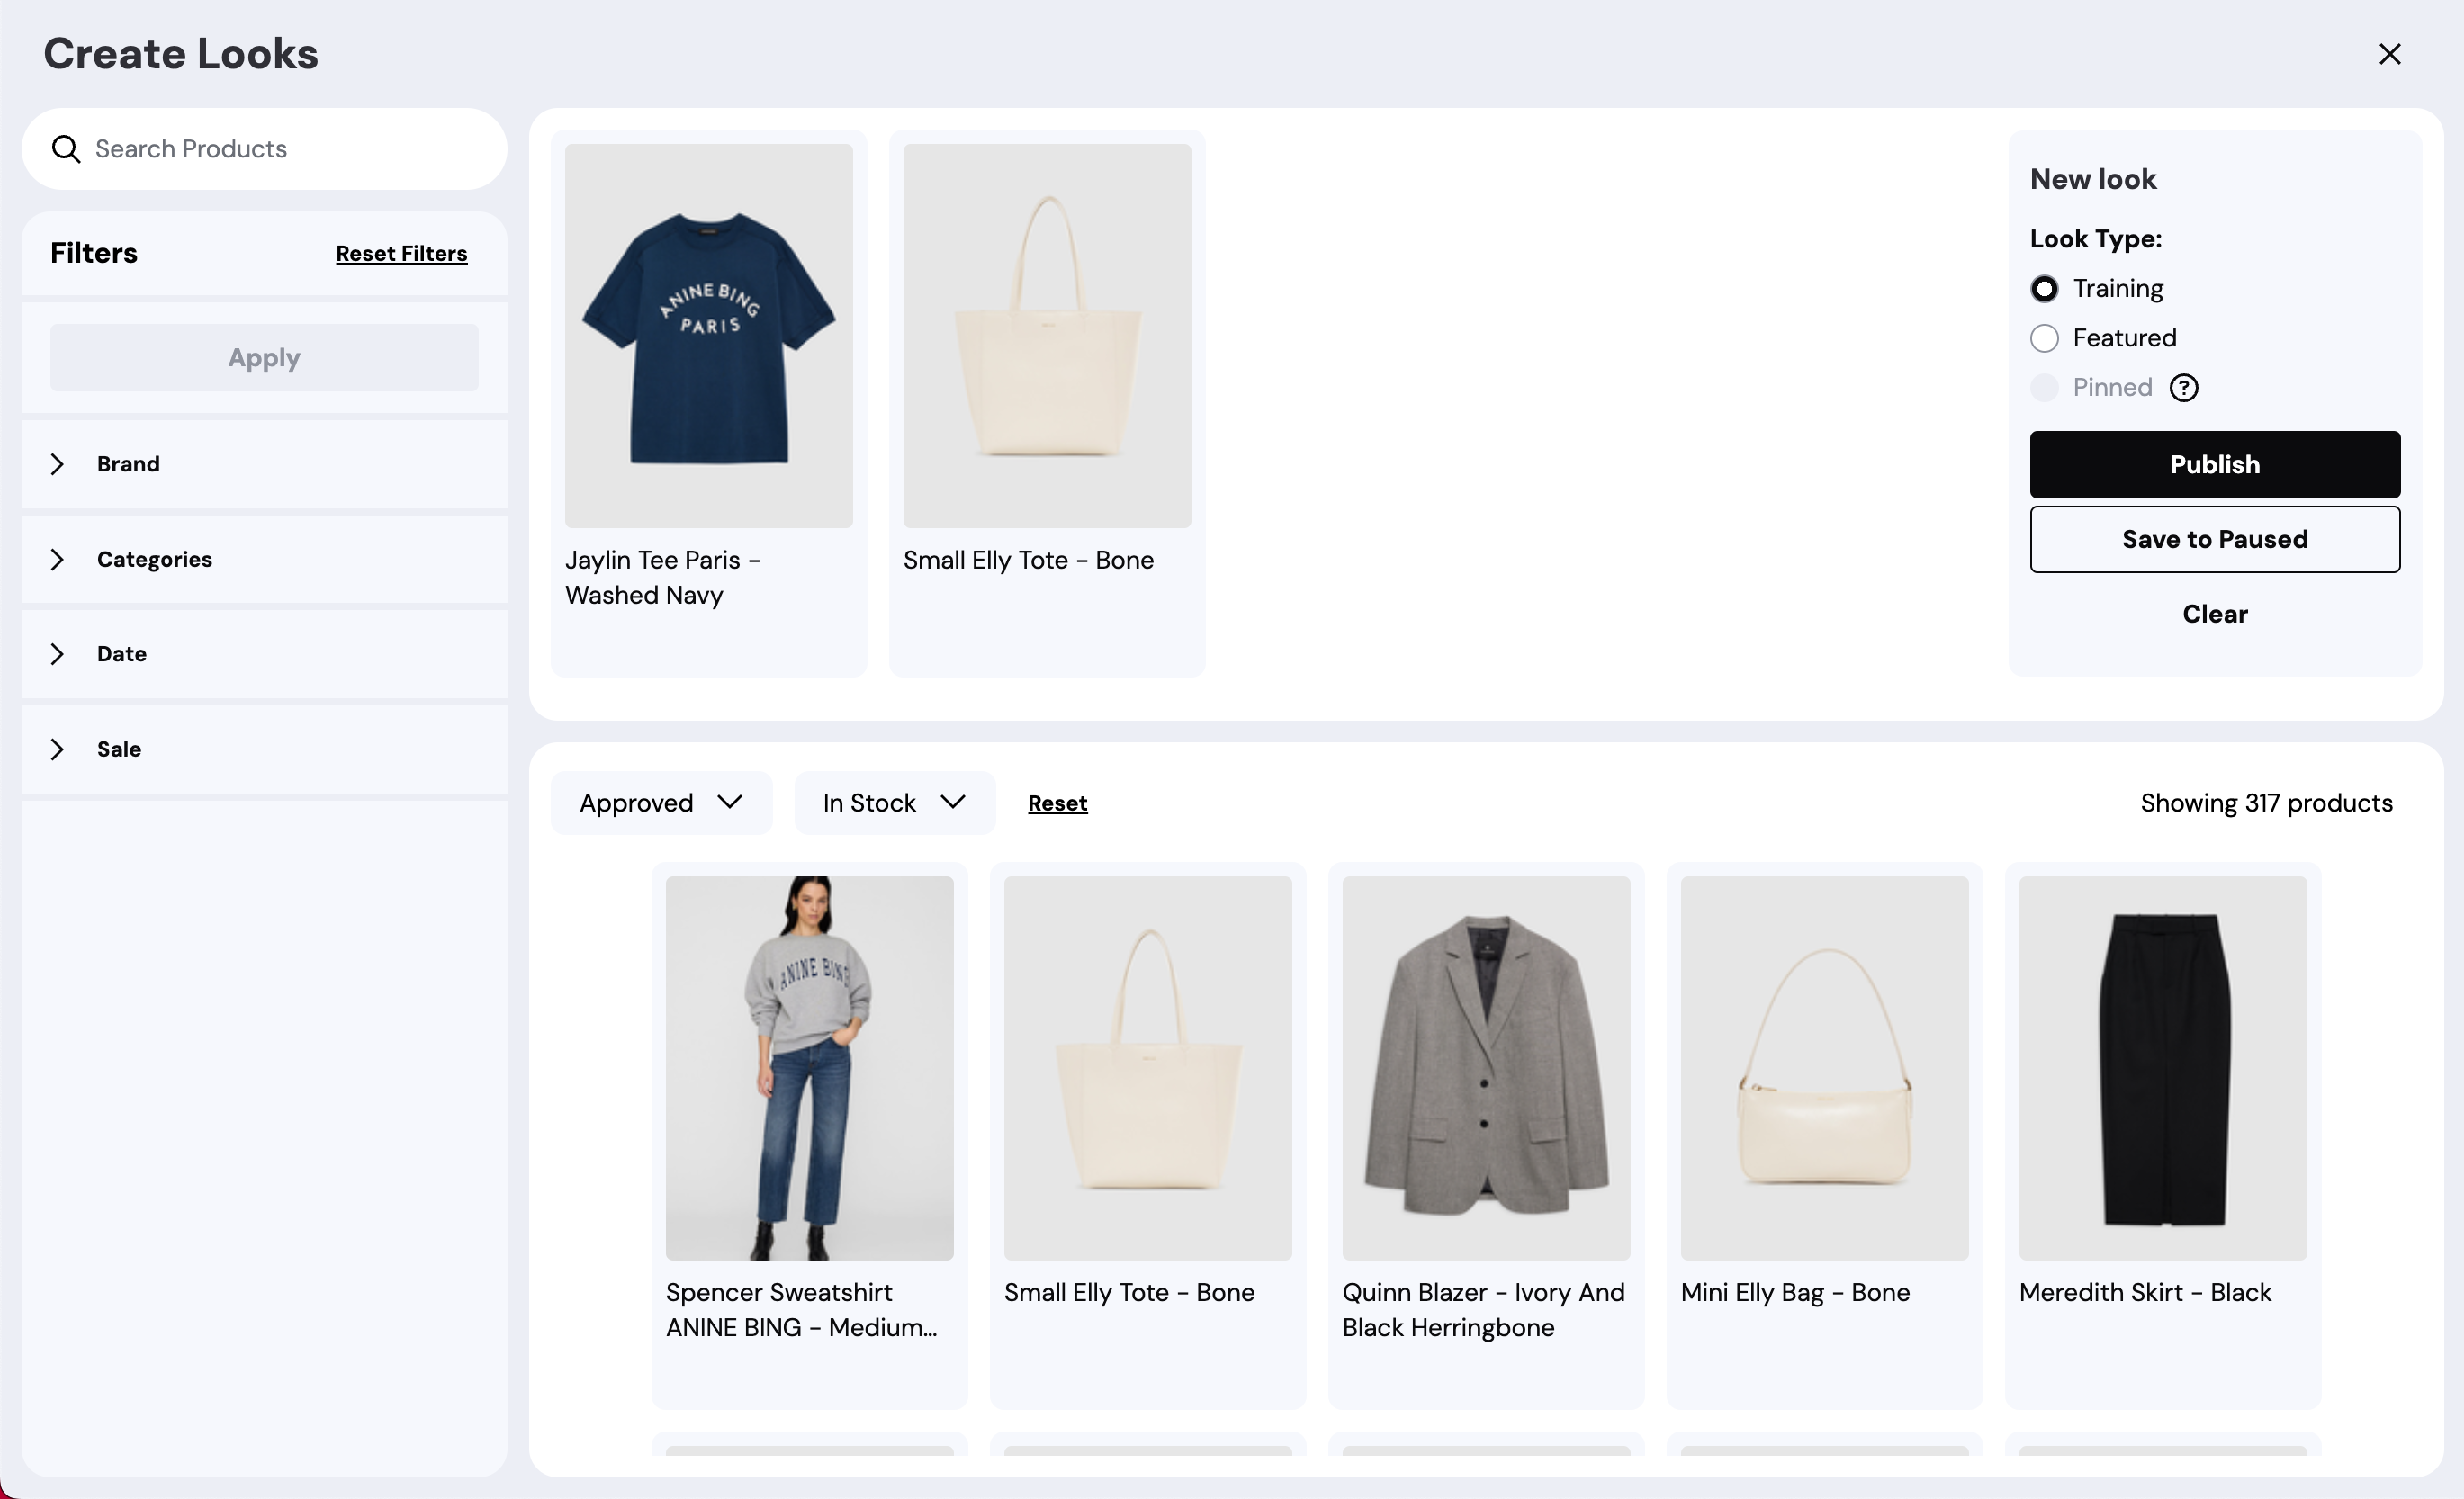Close the Create Looks dialog
2464x1499 pixels.
[2389, 54]
